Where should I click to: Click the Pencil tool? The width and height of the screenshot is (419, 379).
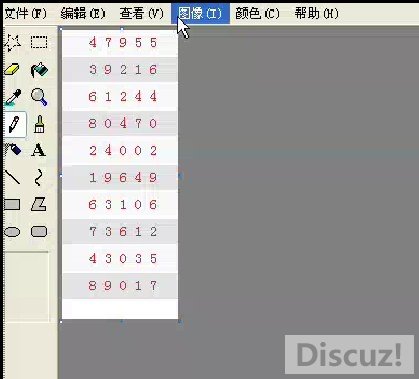click(x=14, y=124)
